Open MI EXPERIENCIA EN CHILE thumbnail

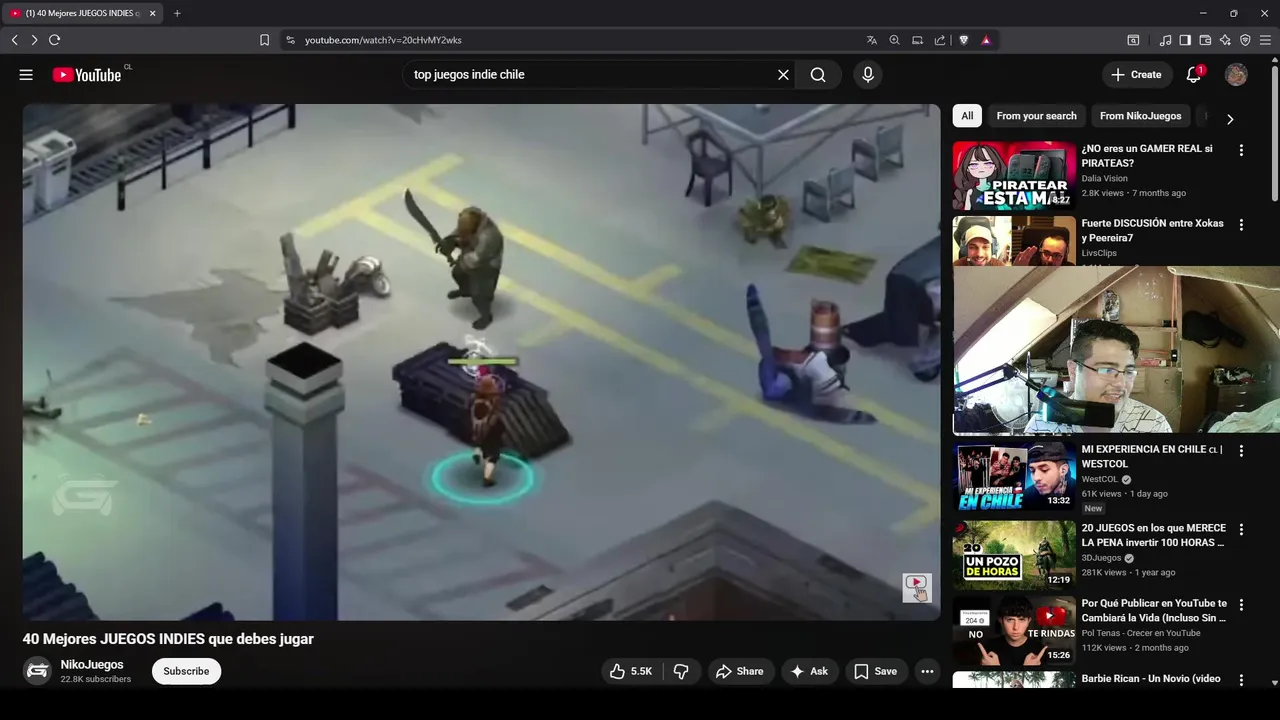(x=1014, y=476)
